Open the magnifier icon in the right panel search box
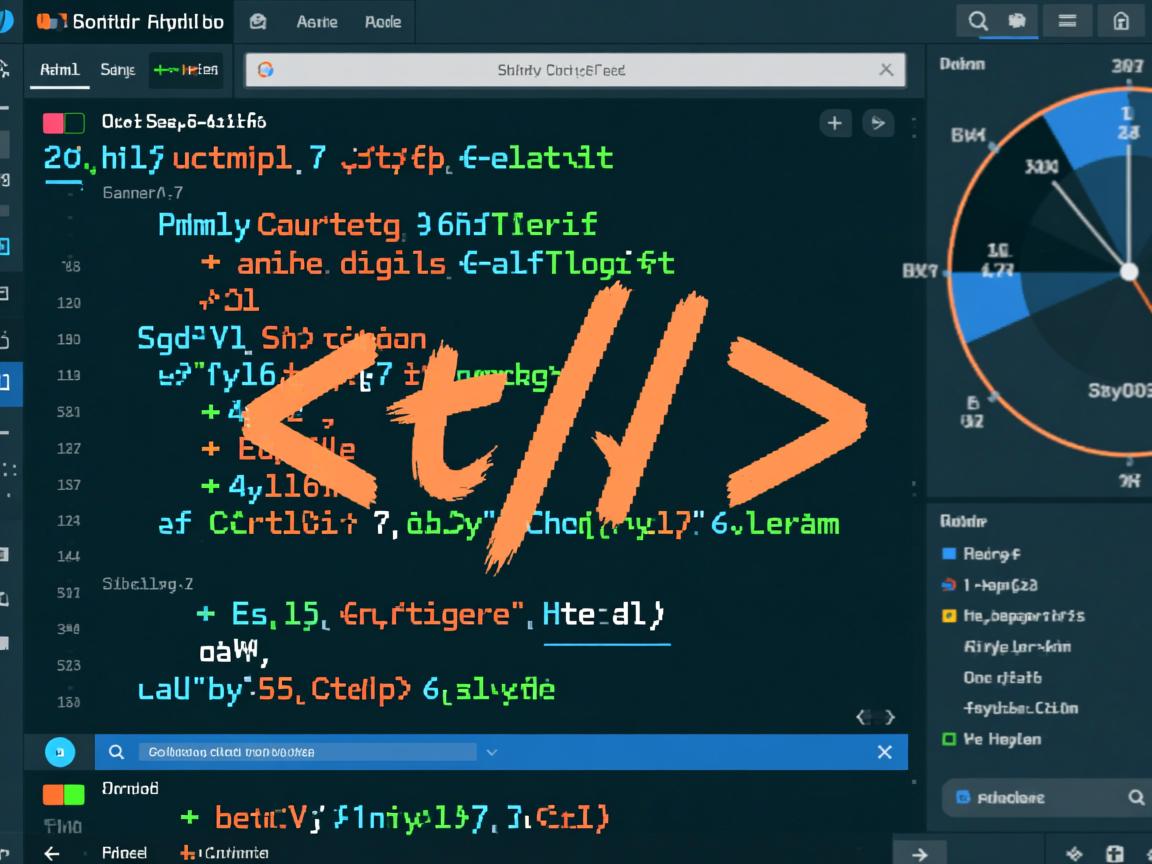The height and width of the screenshot is (864, 1152). coord(1136,797)
